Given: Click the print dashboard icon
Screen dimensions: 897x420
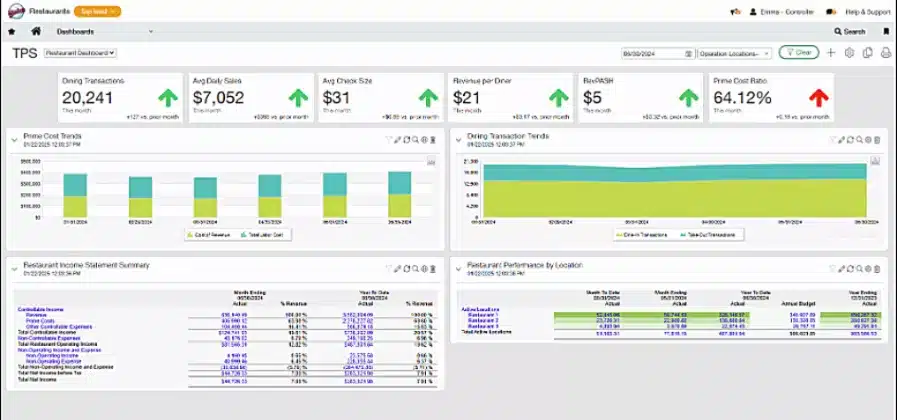Looking at the screenshot, I should click(885, 52).
